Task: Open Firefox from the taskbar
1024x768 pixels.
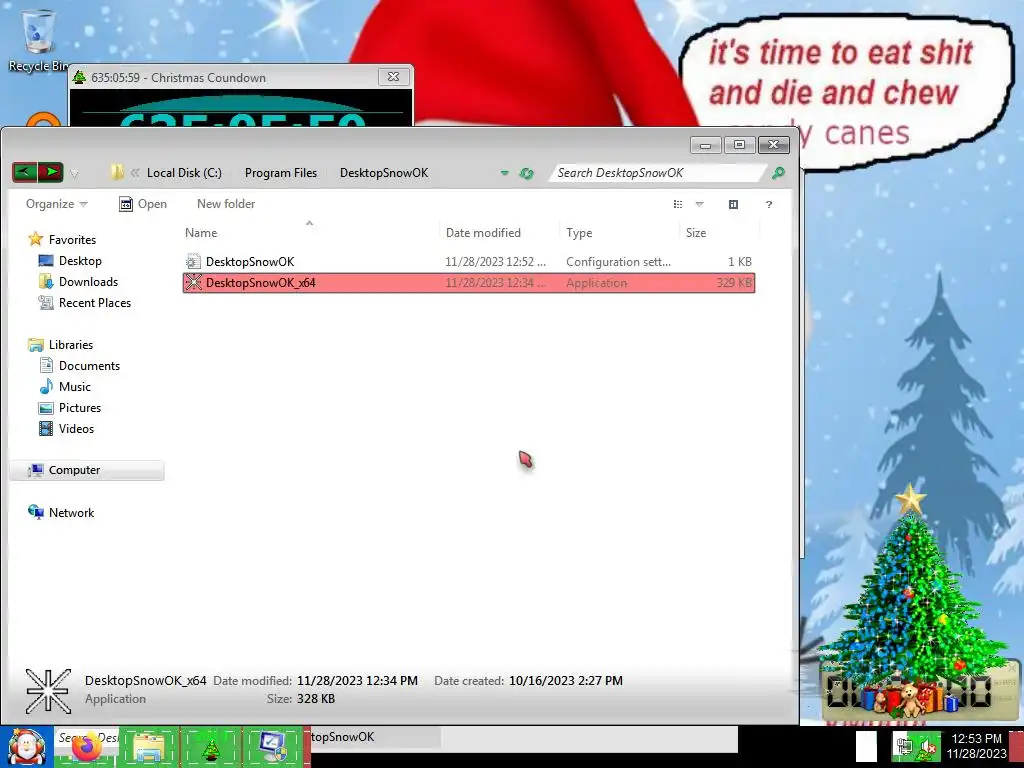Action: click(x=87, y=747)
